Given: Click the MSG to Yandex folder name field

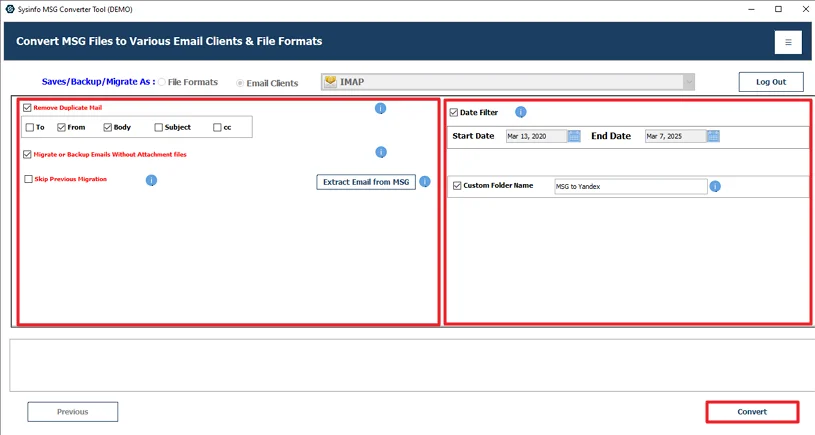Looking at the screenshot, I should click(630, 186).
